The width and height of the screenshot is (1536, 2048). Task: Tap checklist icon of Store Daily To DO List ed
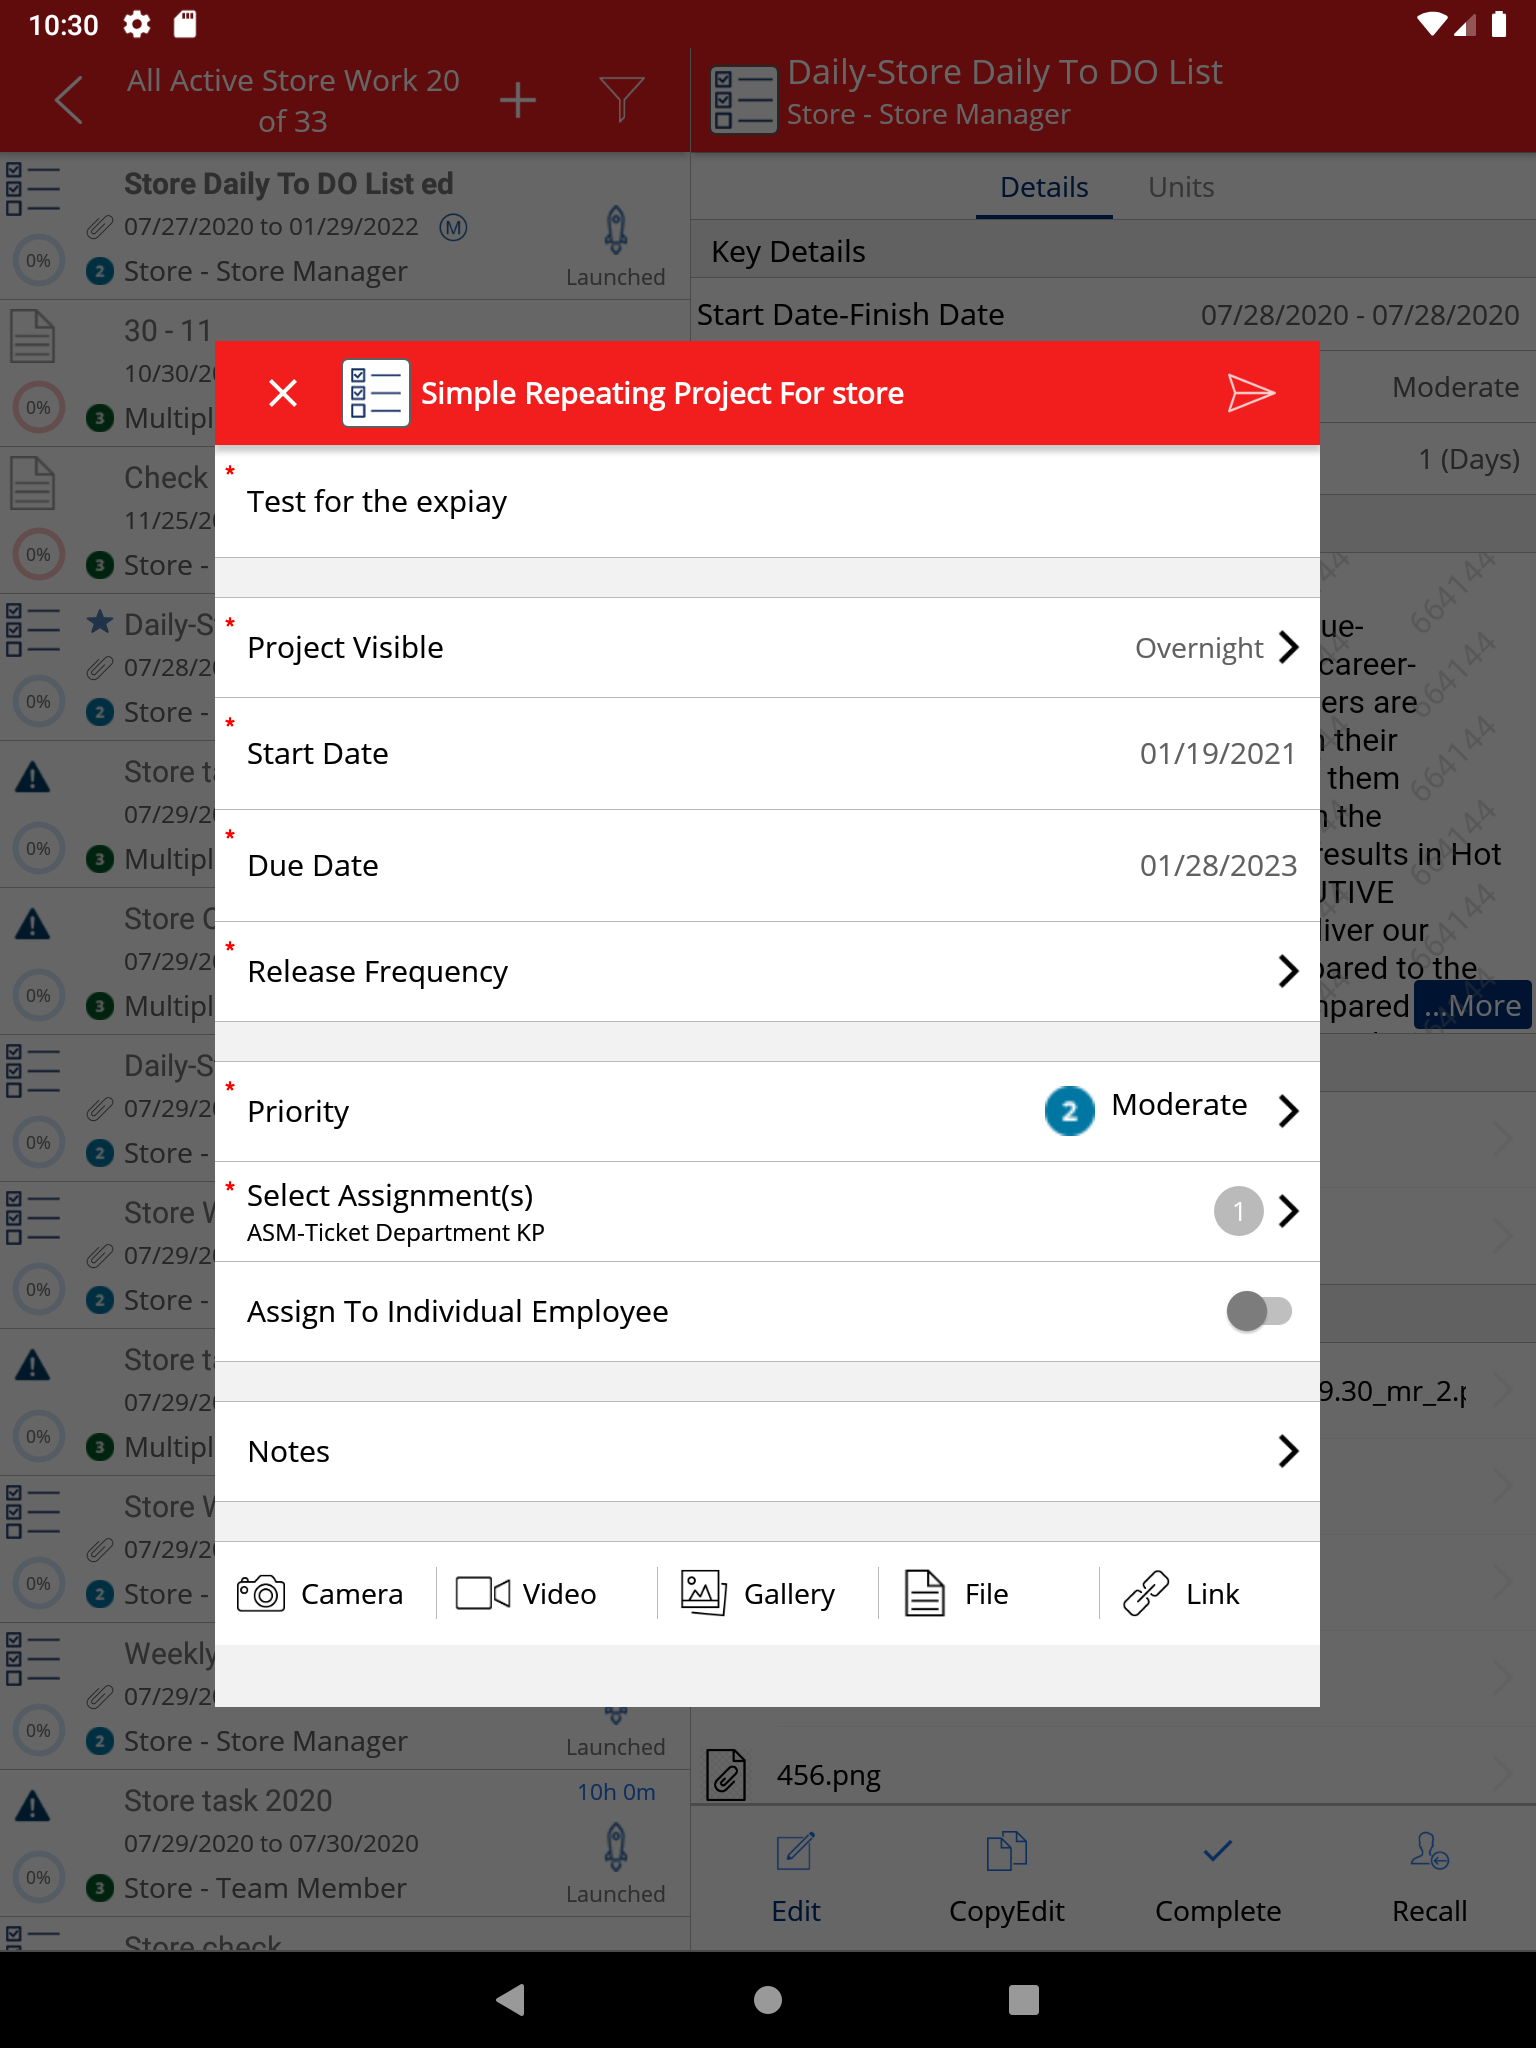(x=33, y=189)
